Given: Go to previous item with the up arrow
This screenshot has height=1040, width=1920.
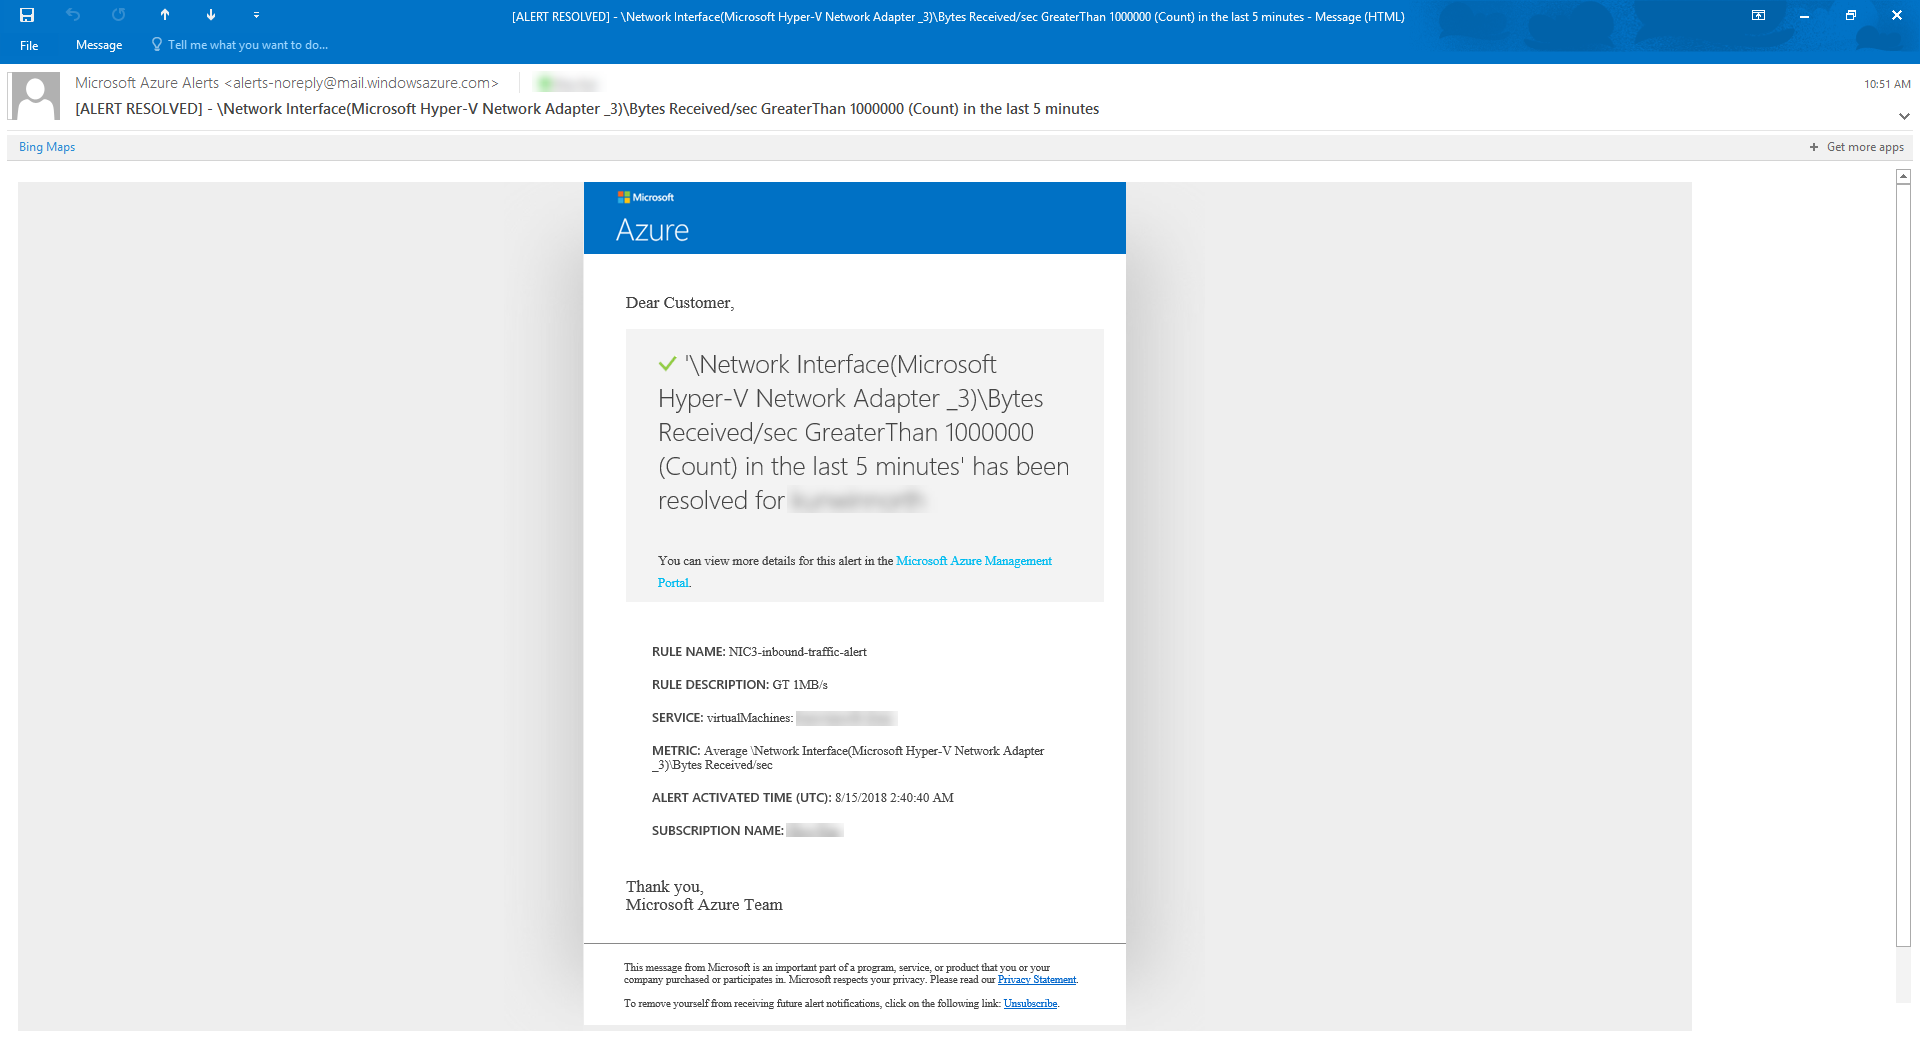Looking at the screenshot, I should pyautogui.click(x=165, y=15).
